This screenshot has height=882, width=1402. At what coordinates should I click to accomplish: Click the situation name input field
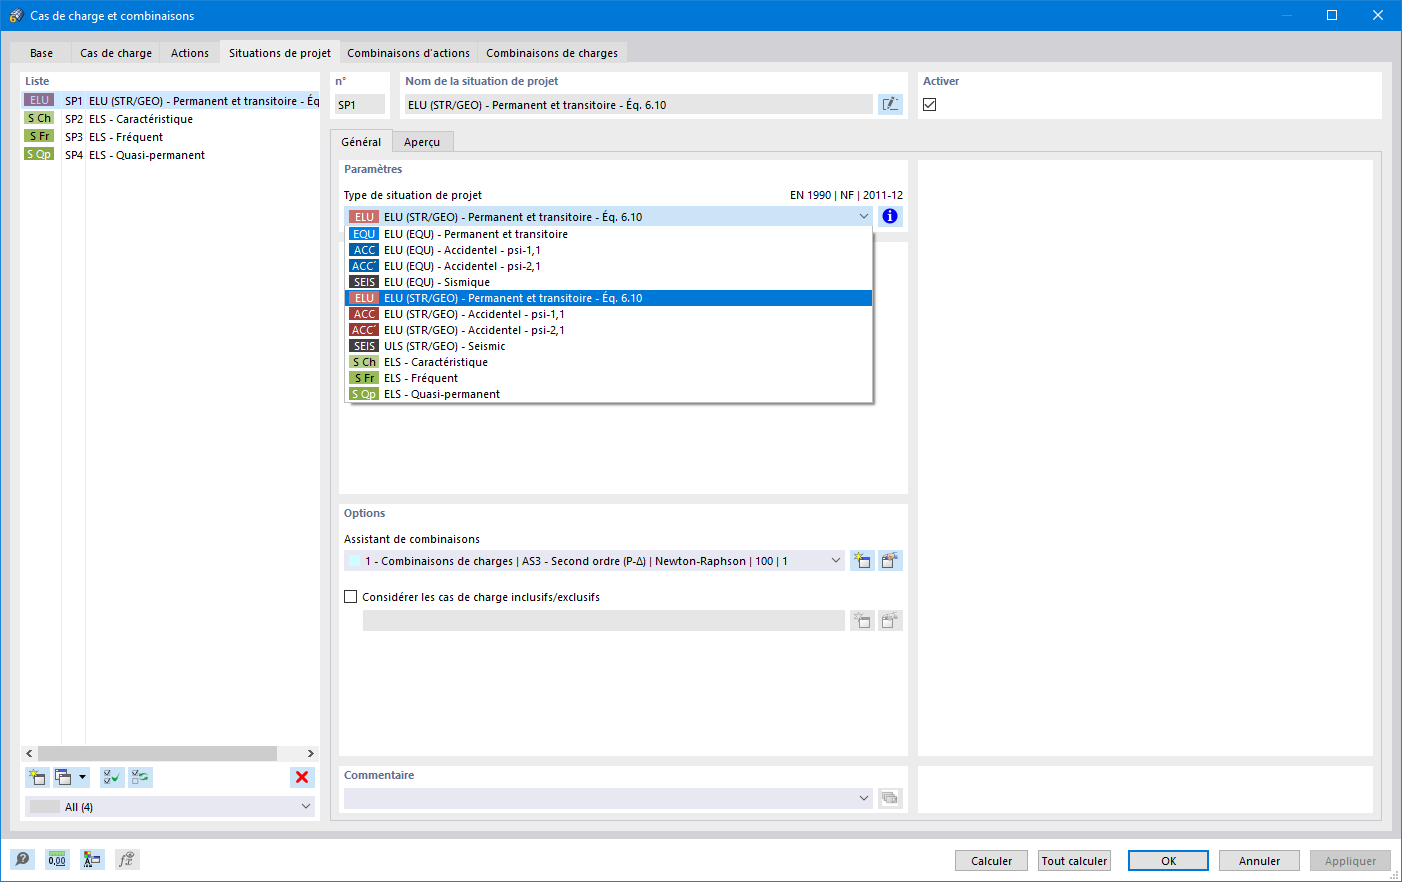tap(638, 104)
